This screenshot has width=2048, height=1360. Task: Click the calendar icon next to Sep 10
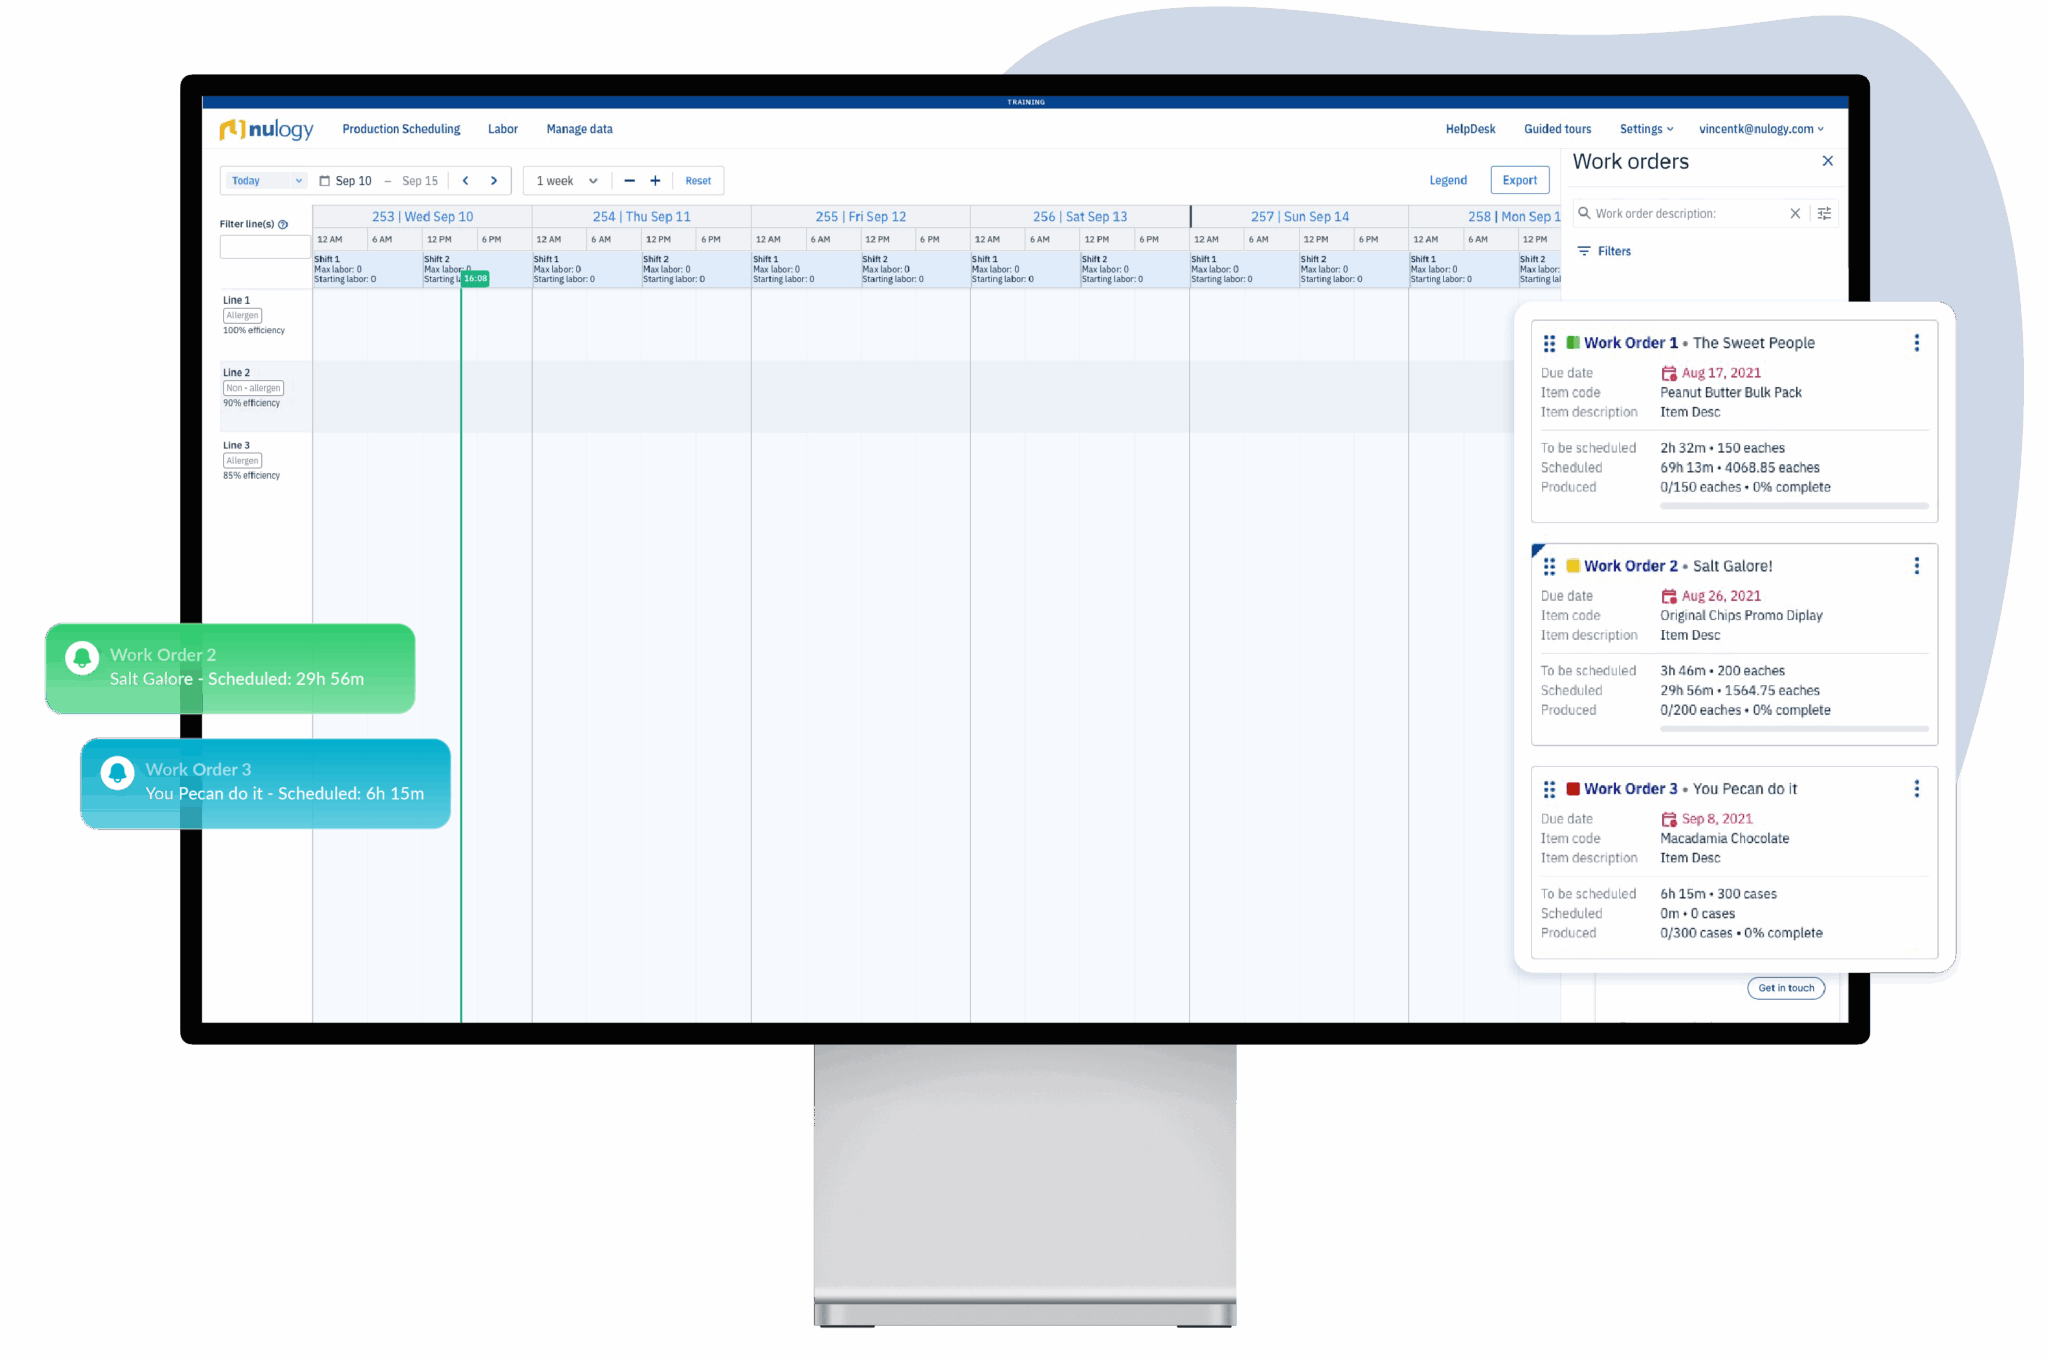tap(324, 180)
